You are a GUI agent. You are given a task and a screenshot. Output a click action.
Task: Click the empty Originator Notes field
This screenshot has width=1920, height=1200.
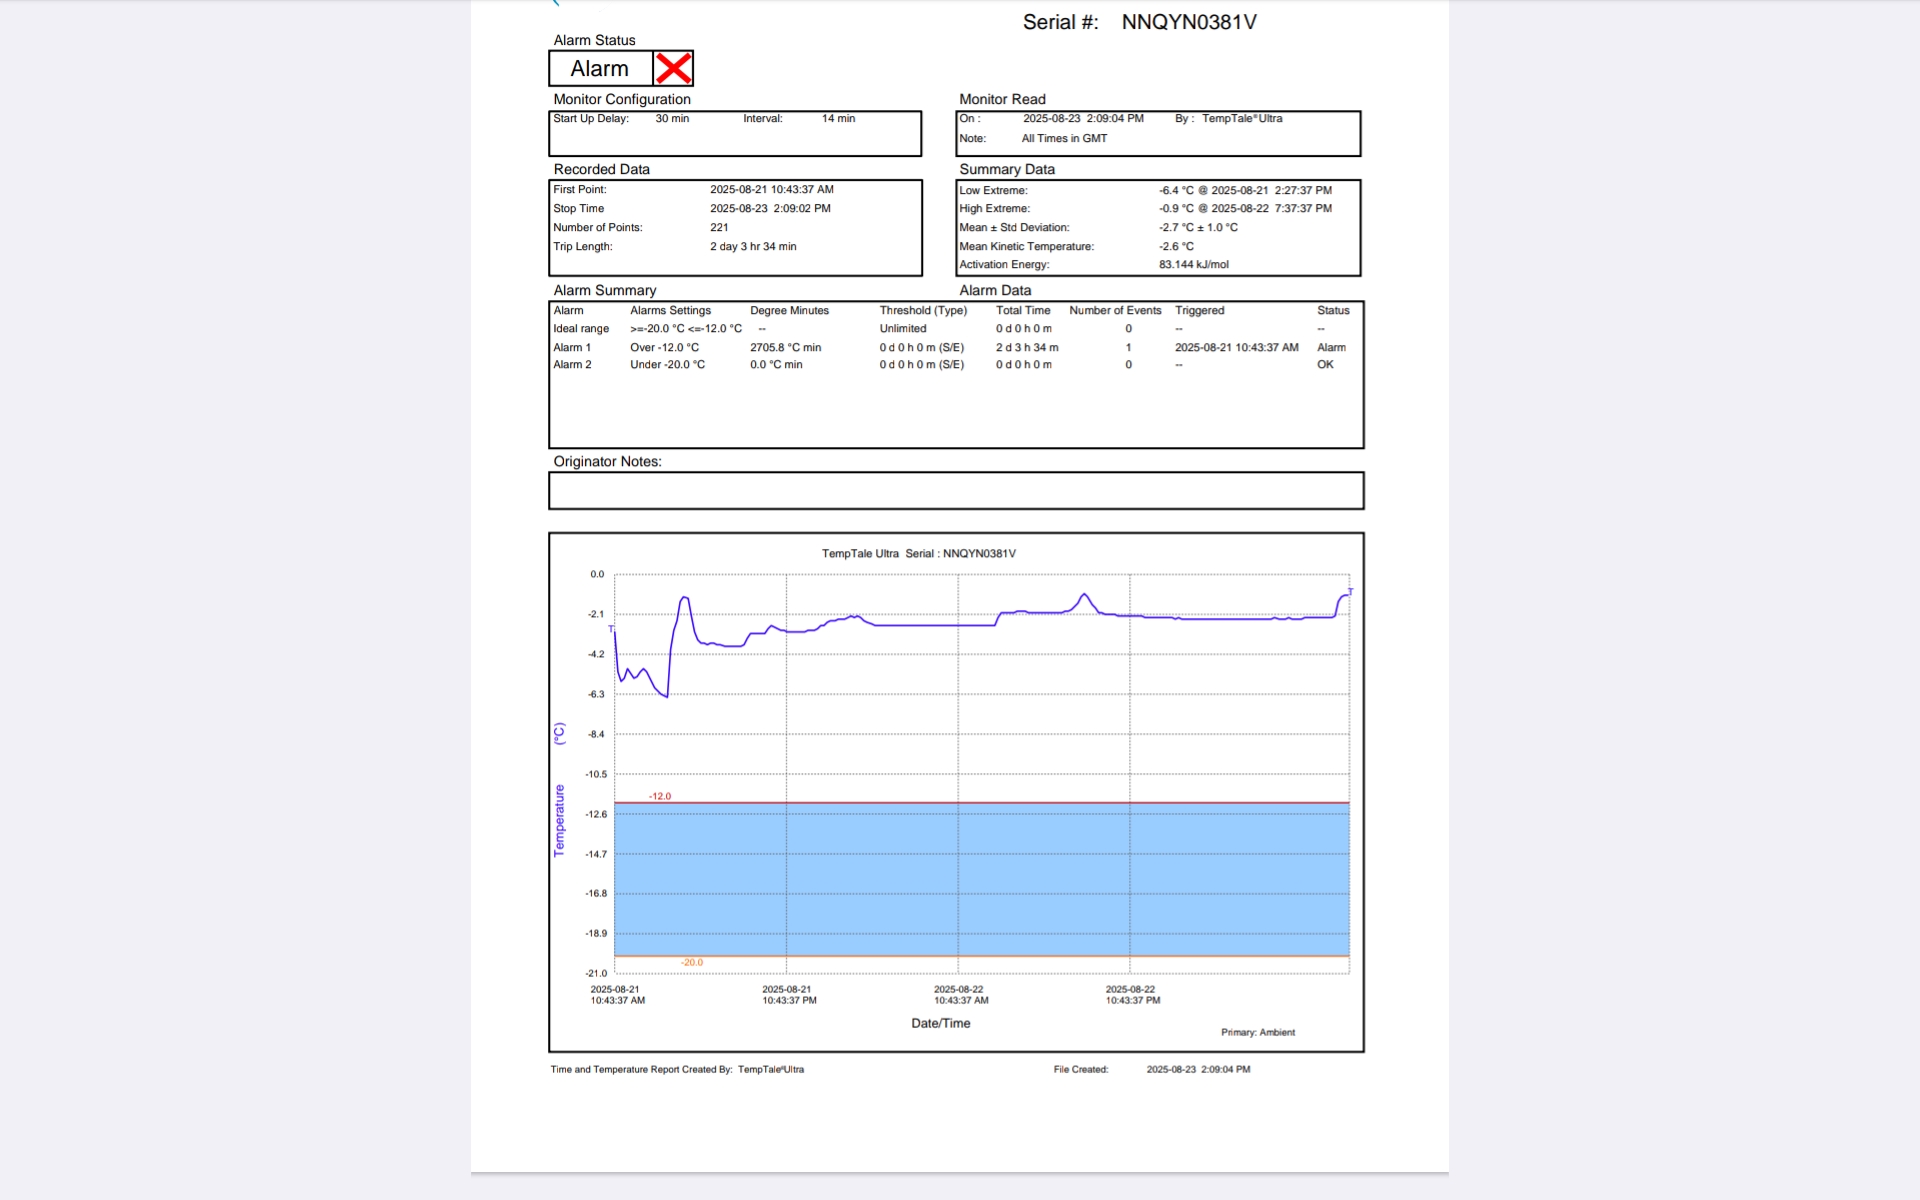955,491
